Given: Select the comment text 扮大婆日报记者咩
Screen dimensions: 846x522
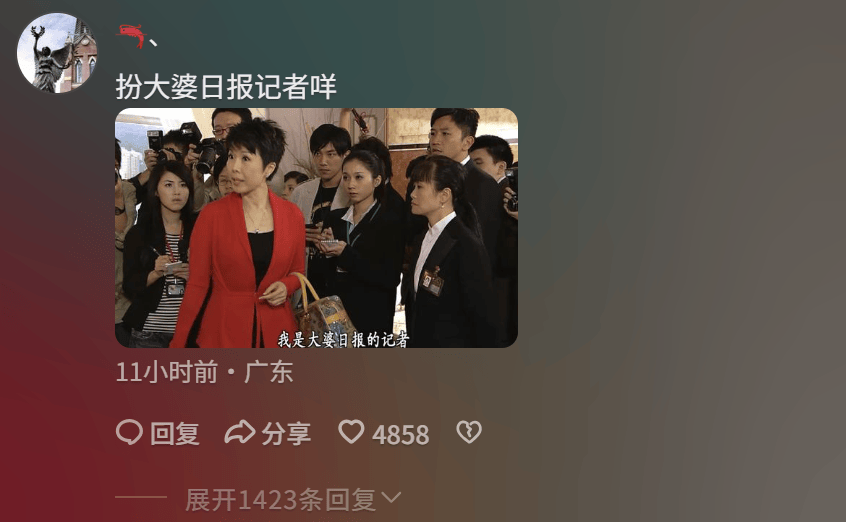Looking at the screenshot, I should [226, 86].
